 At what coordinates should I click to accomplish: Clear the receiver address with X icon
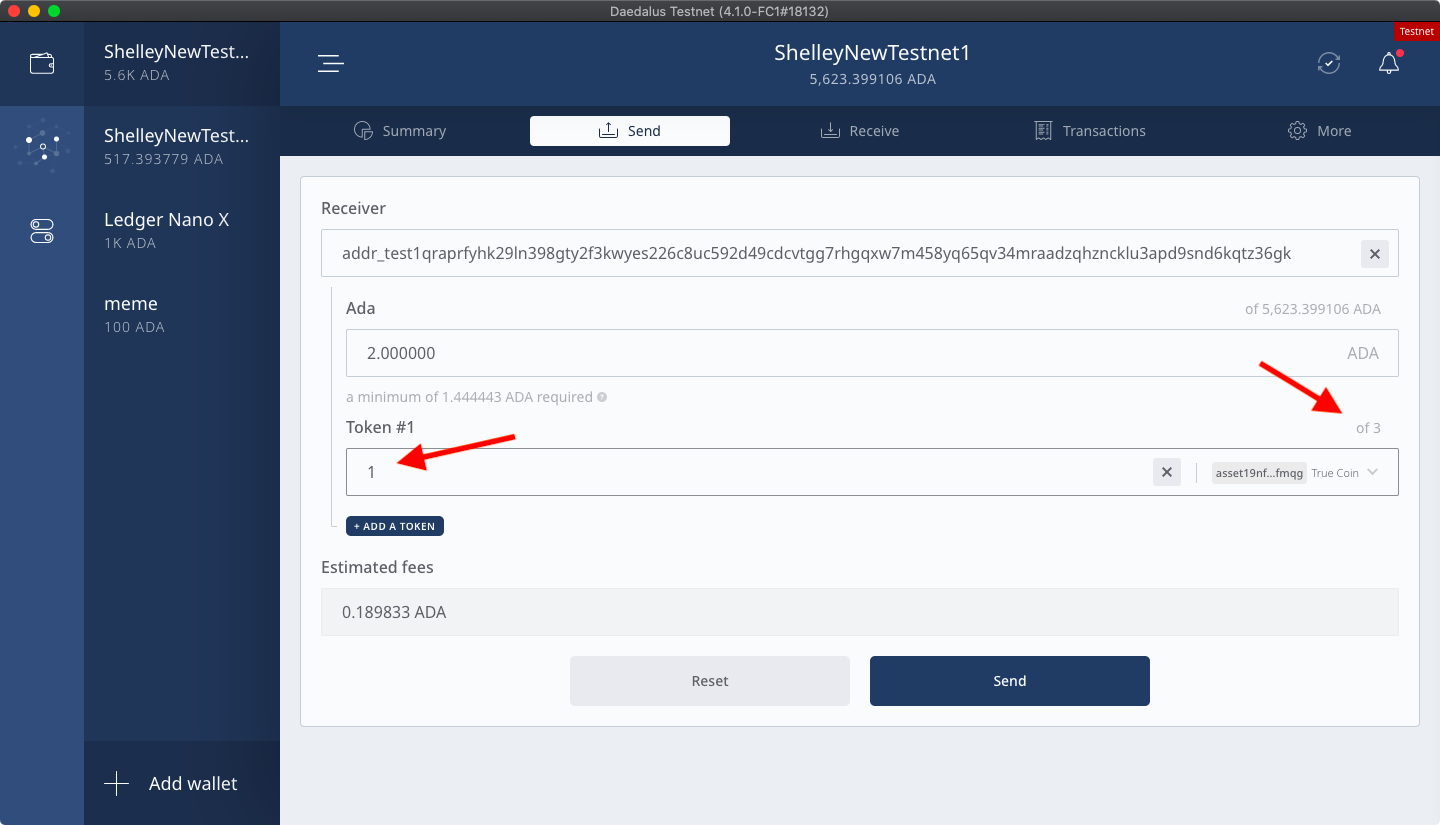click(1374, 254)
